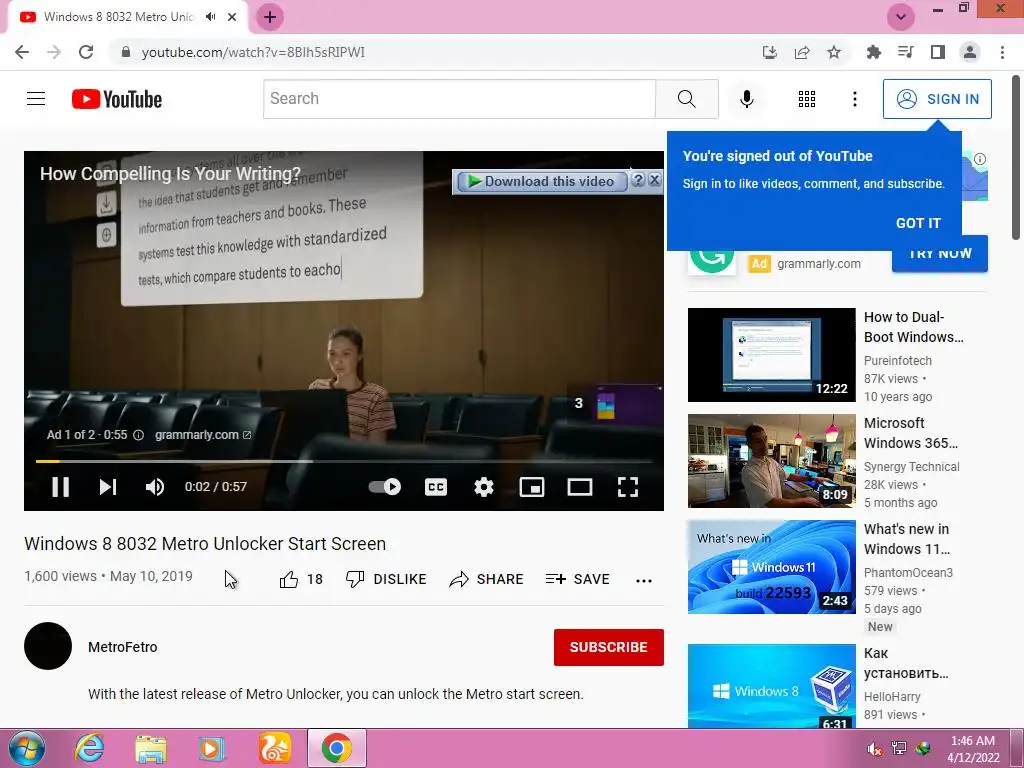Click the SIGN IN button

coord(937,99)
